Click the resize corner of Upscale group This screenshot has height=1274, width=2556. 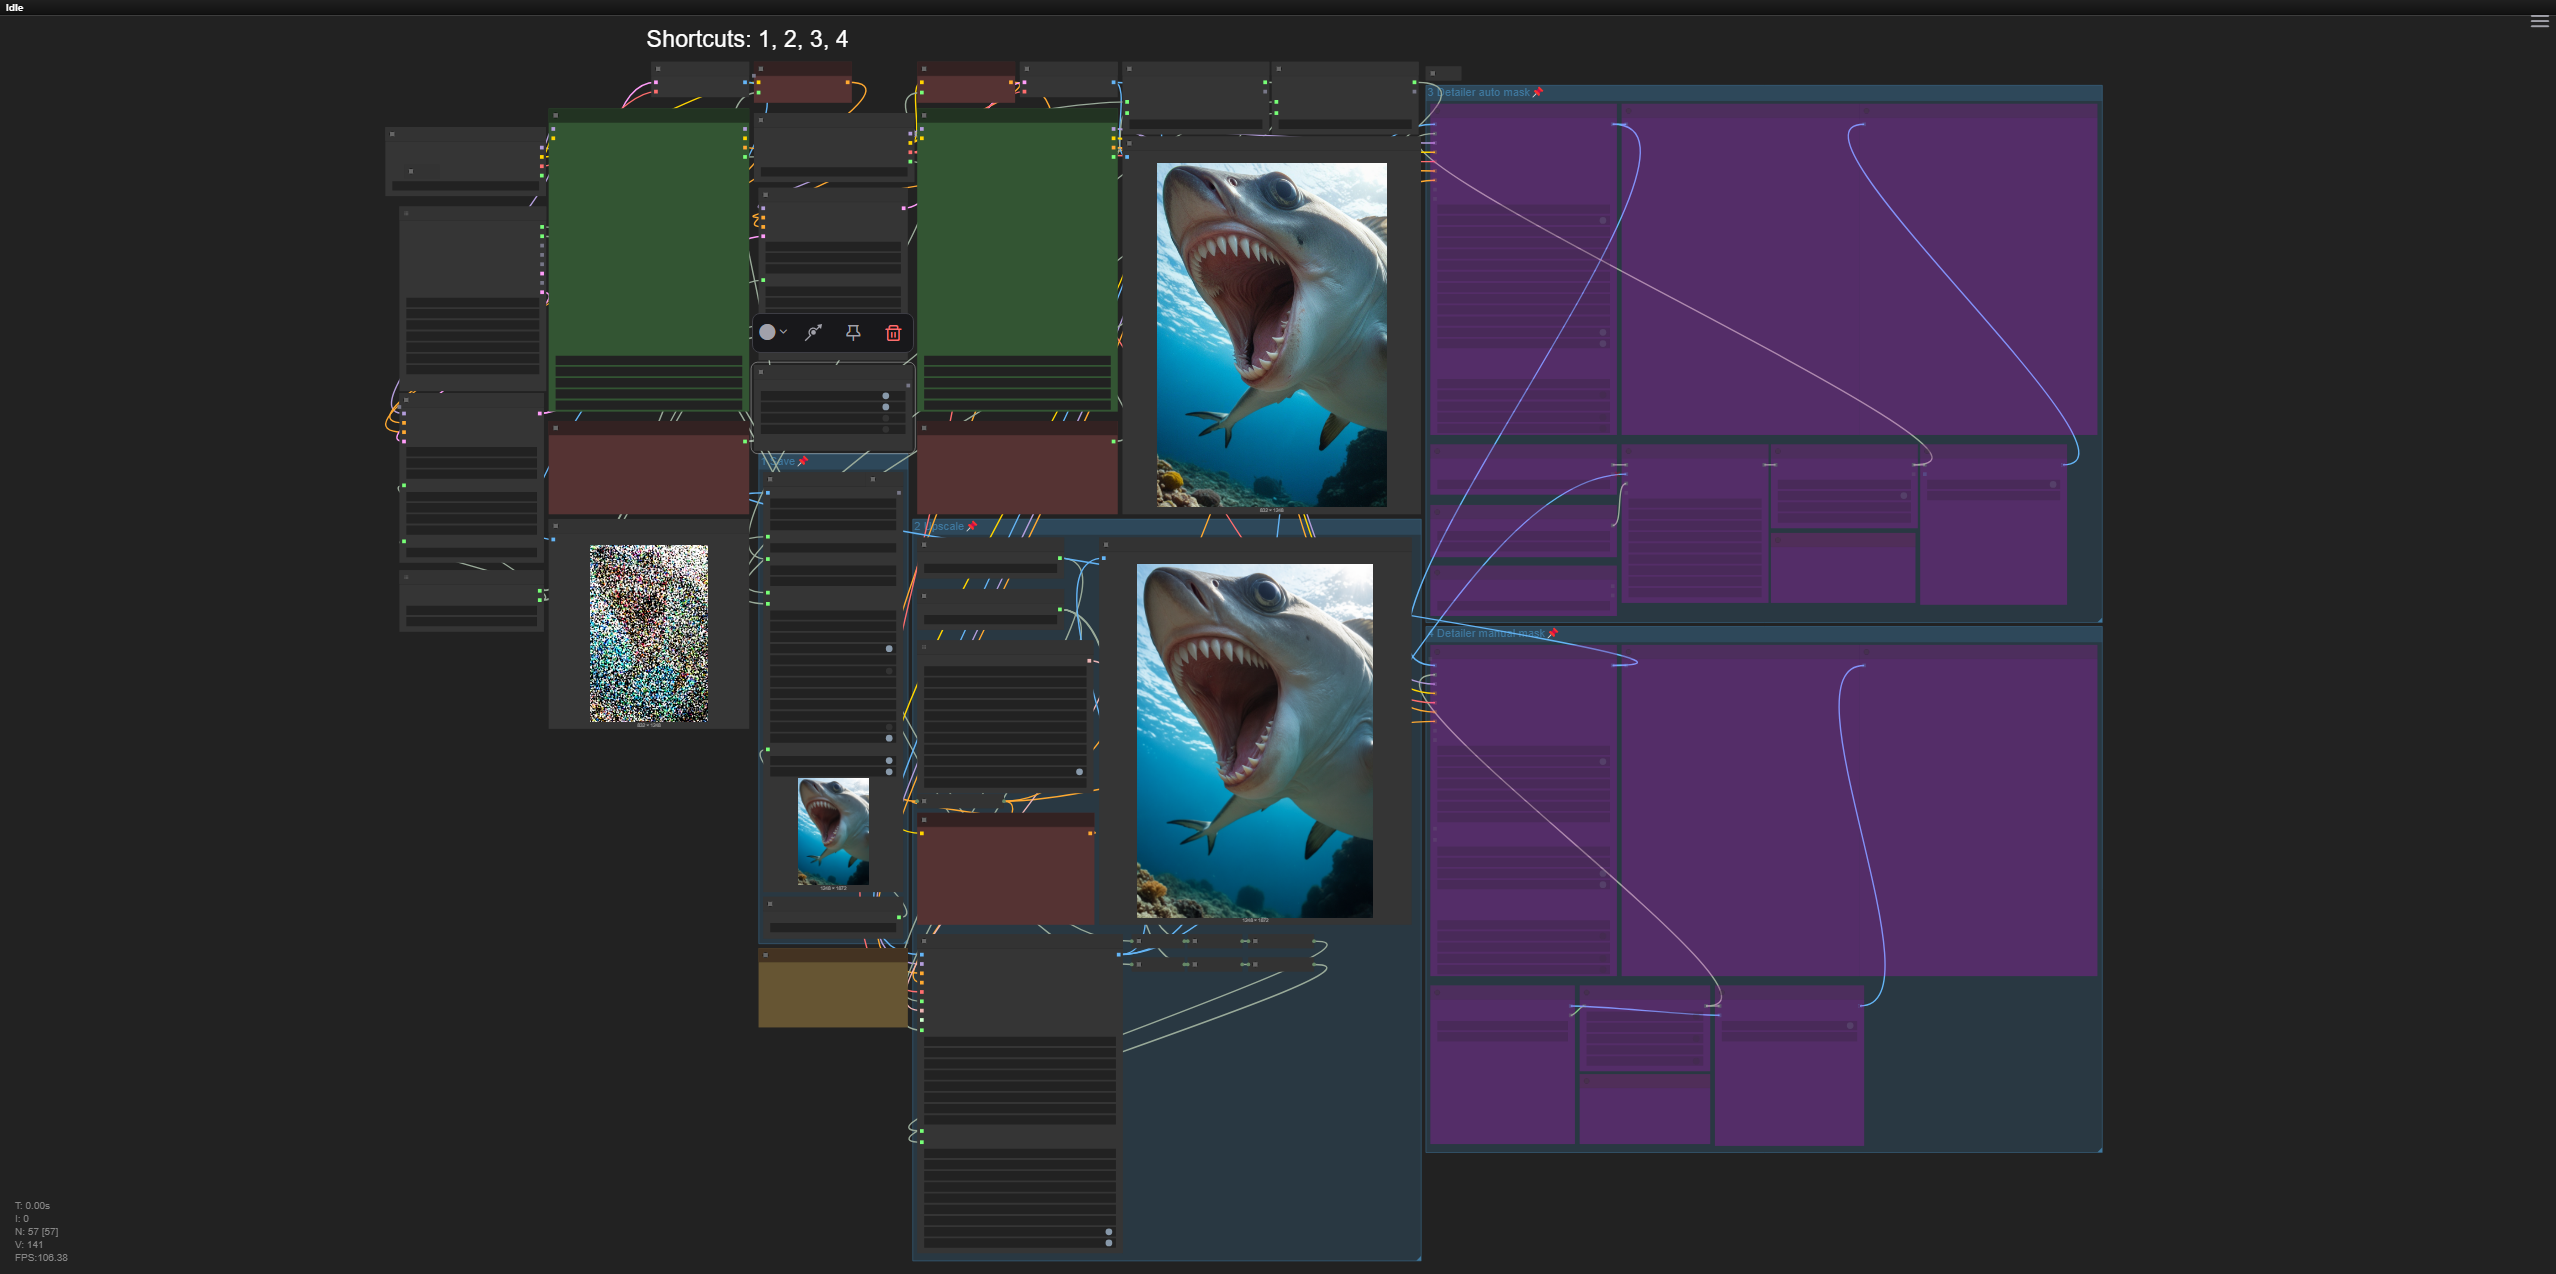click(1417, 1257)
